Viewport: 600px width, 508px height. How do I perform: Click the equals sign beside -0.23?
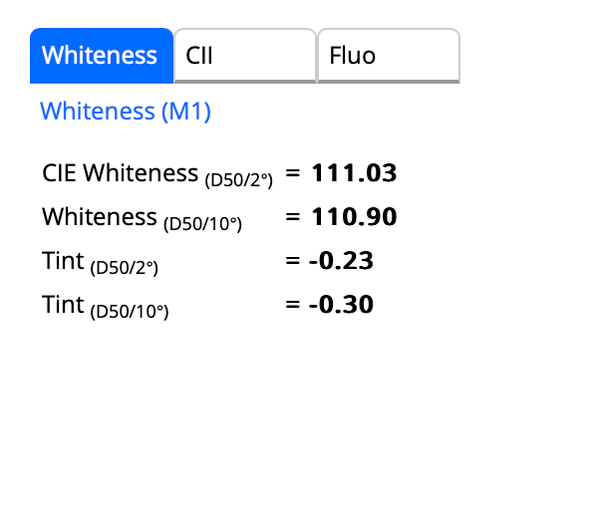point(293,261)
